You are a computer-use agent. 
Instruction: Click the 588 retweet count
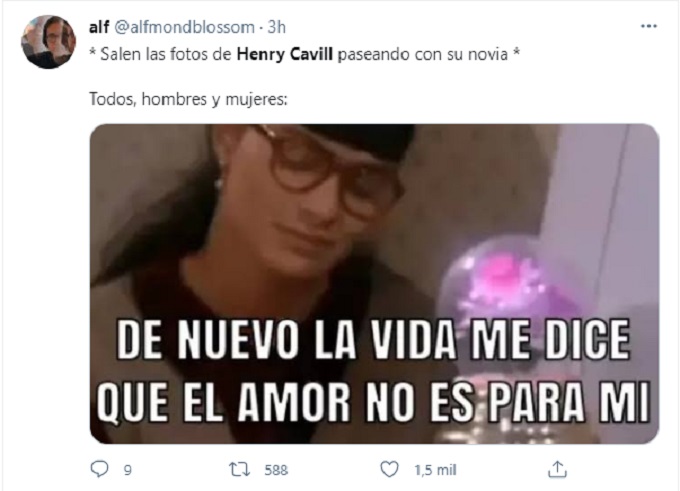(x=276, y=470)
